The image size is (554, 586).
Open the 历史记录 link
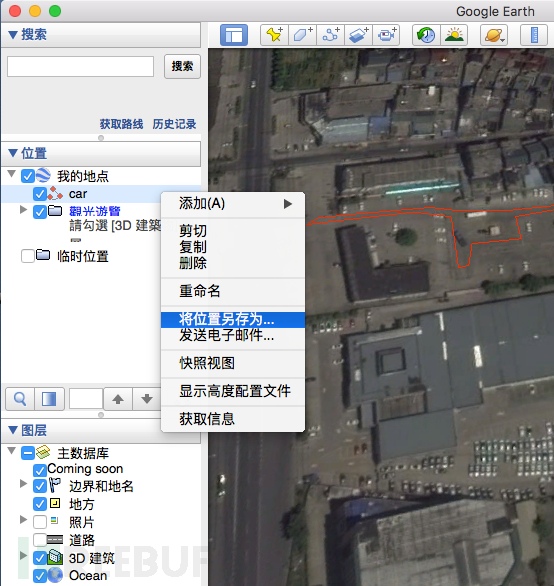pos(174,124)
